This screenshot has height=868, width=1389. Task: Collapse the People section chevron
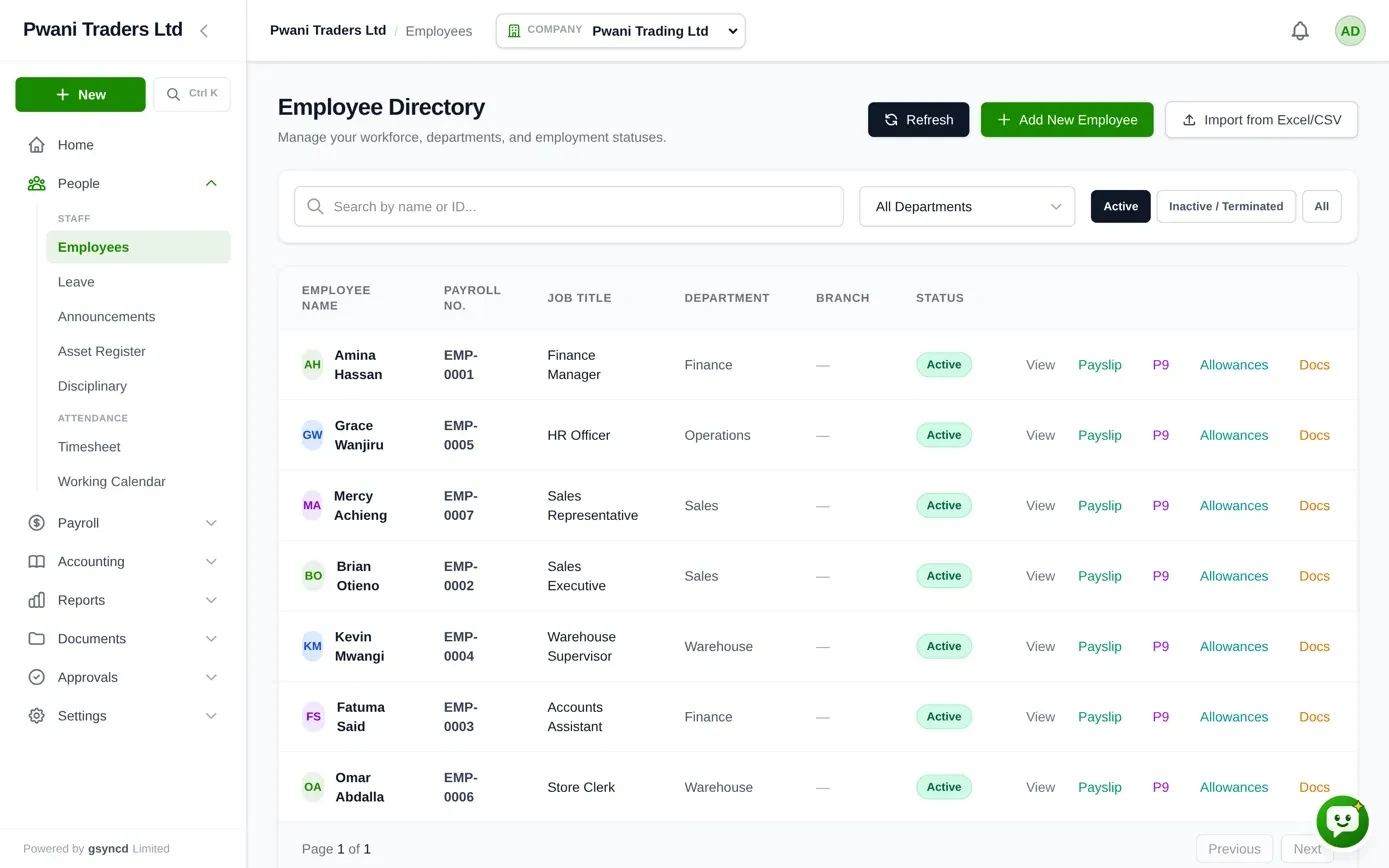[x=211, y=183]
